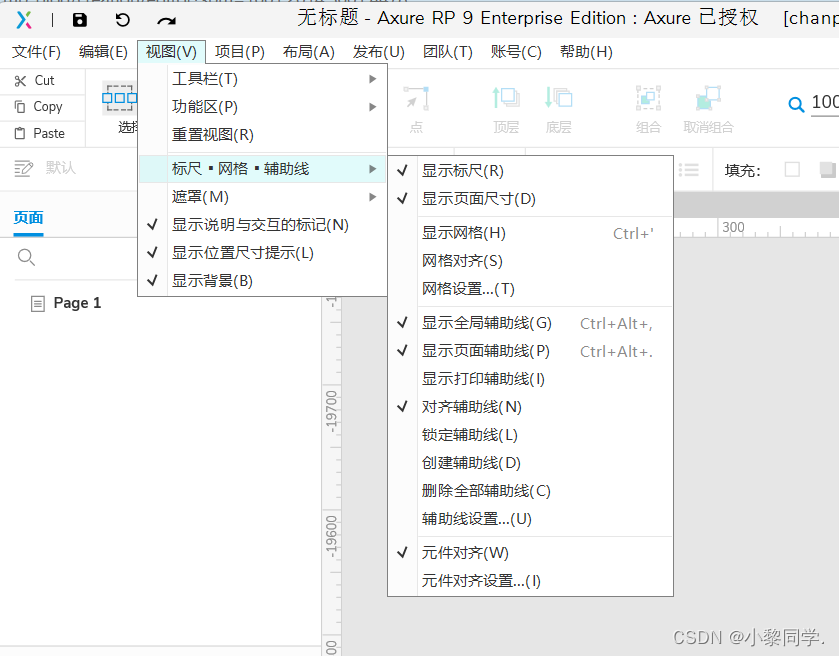
Task: Choose 创建辅助线(D) to create guides
Action: pyautogui.click(x=530, y=463)
